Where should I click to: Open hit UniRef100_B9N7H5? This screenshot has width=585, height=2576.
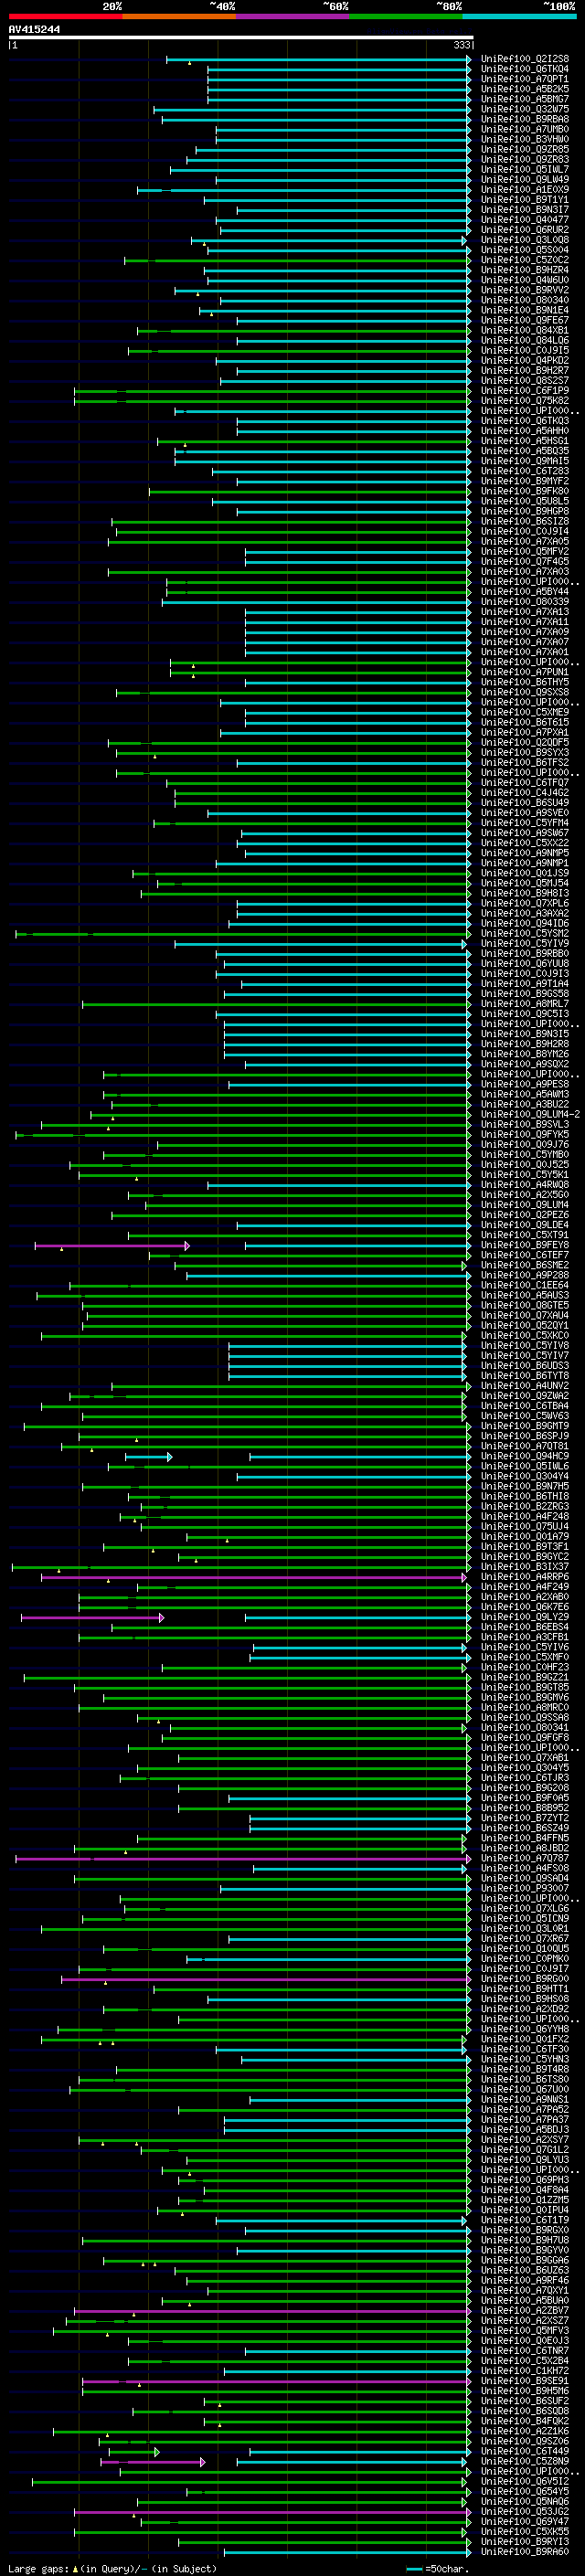point(524,1486)
